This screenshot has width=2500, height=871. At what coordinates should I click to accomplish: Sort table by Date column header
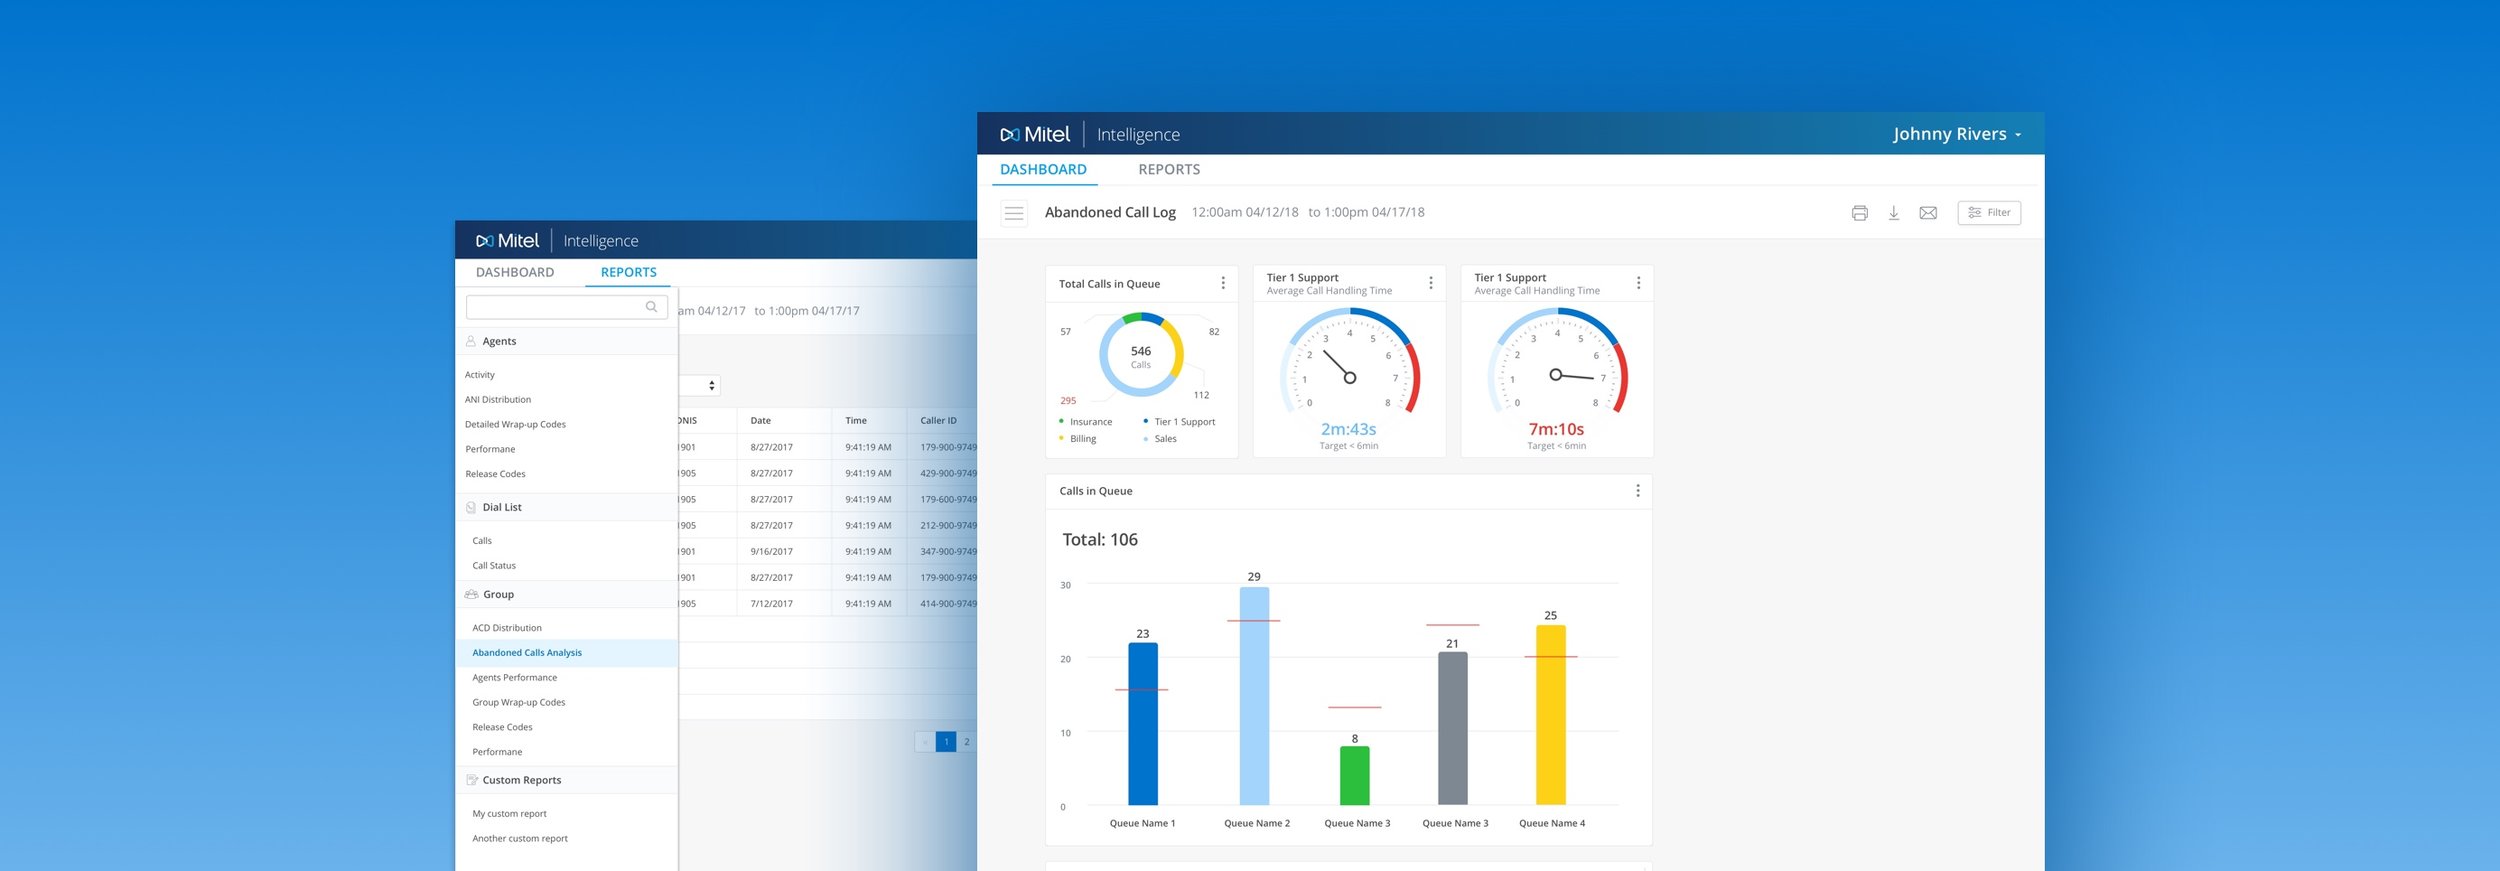760,421
